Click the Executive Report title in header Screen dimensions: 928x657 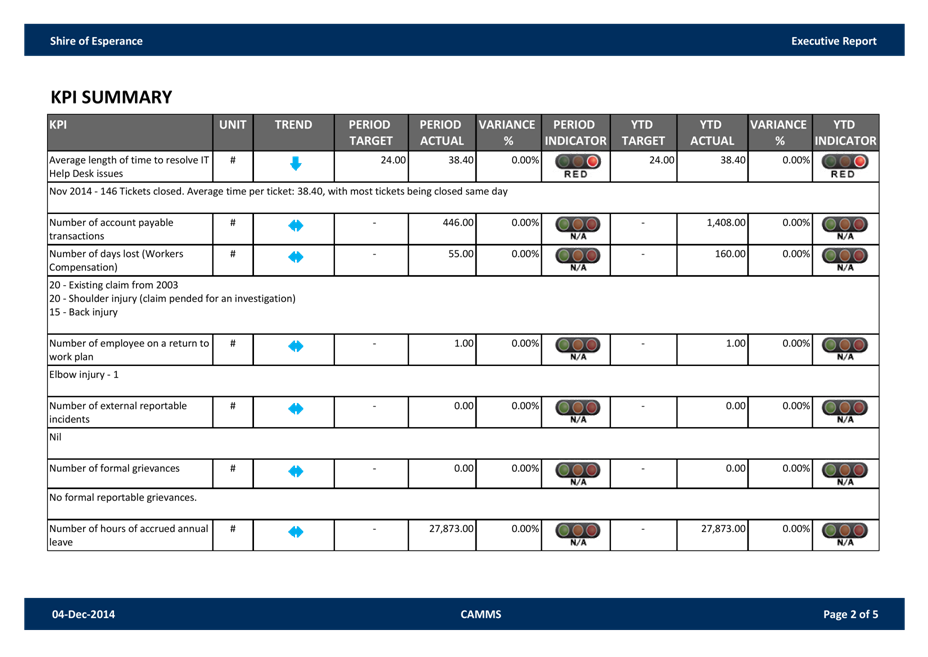833,41
